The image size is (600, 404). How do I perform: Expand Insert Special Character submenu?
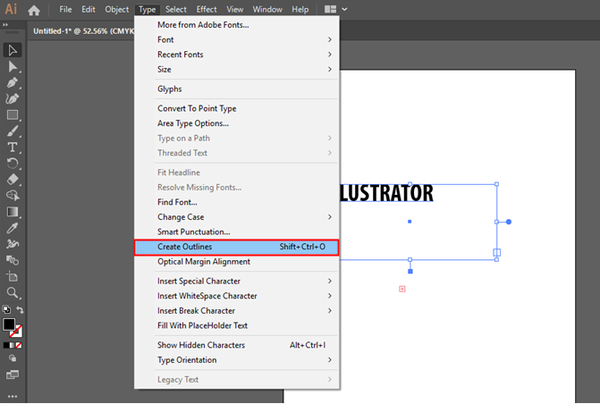(x=236, y=281)
